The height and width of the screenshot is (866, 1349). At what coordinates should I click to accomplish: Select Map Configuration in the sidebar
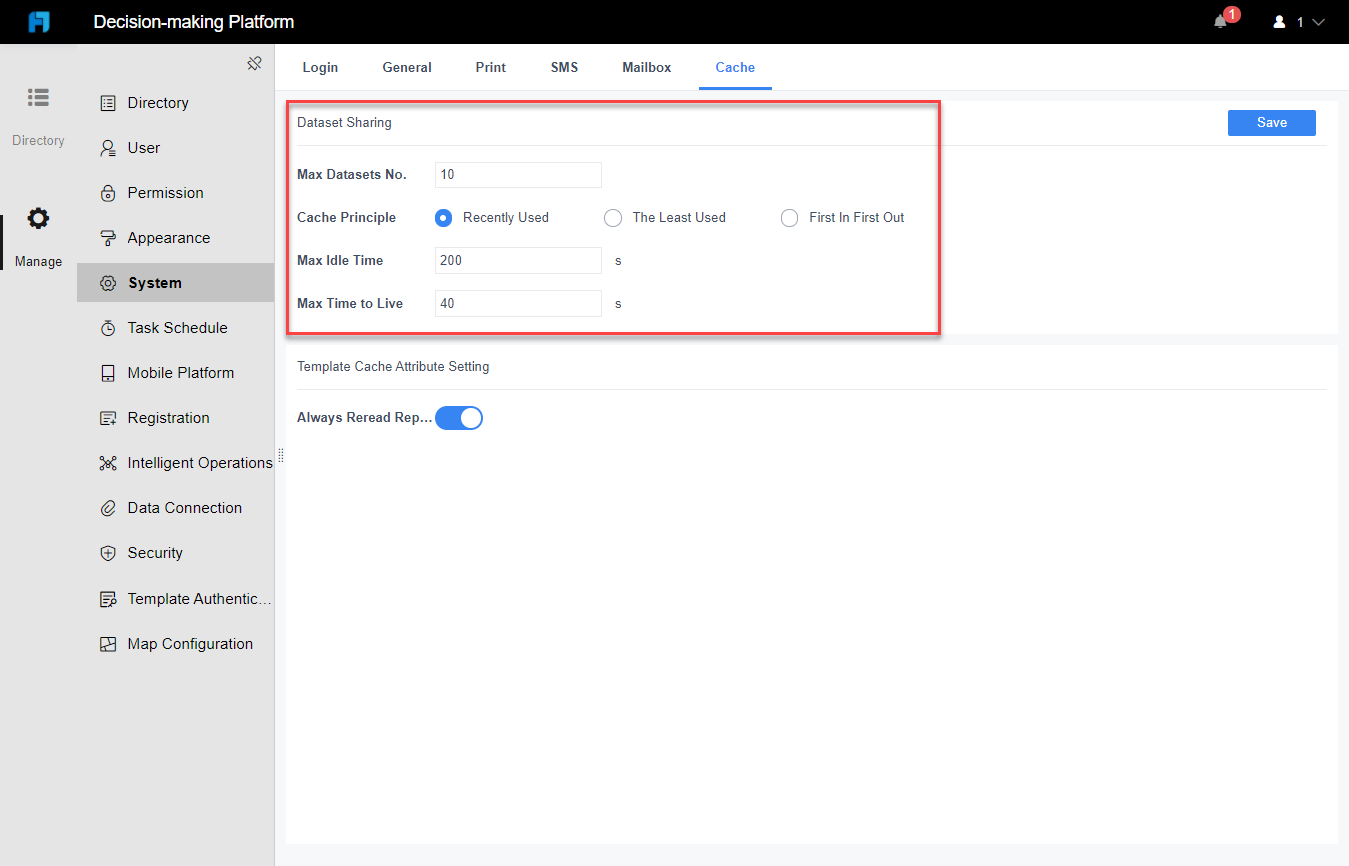108,643
